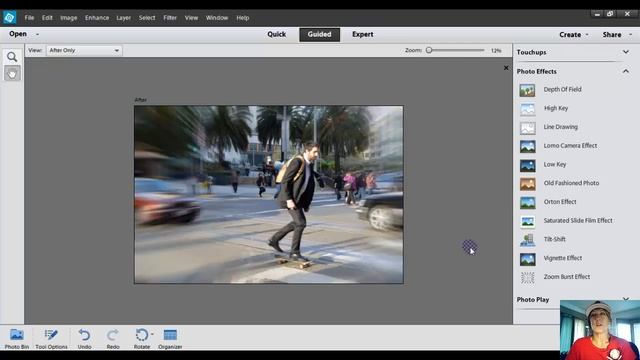Click the Photoshop Elements logo icon

(x=9, y=18)
